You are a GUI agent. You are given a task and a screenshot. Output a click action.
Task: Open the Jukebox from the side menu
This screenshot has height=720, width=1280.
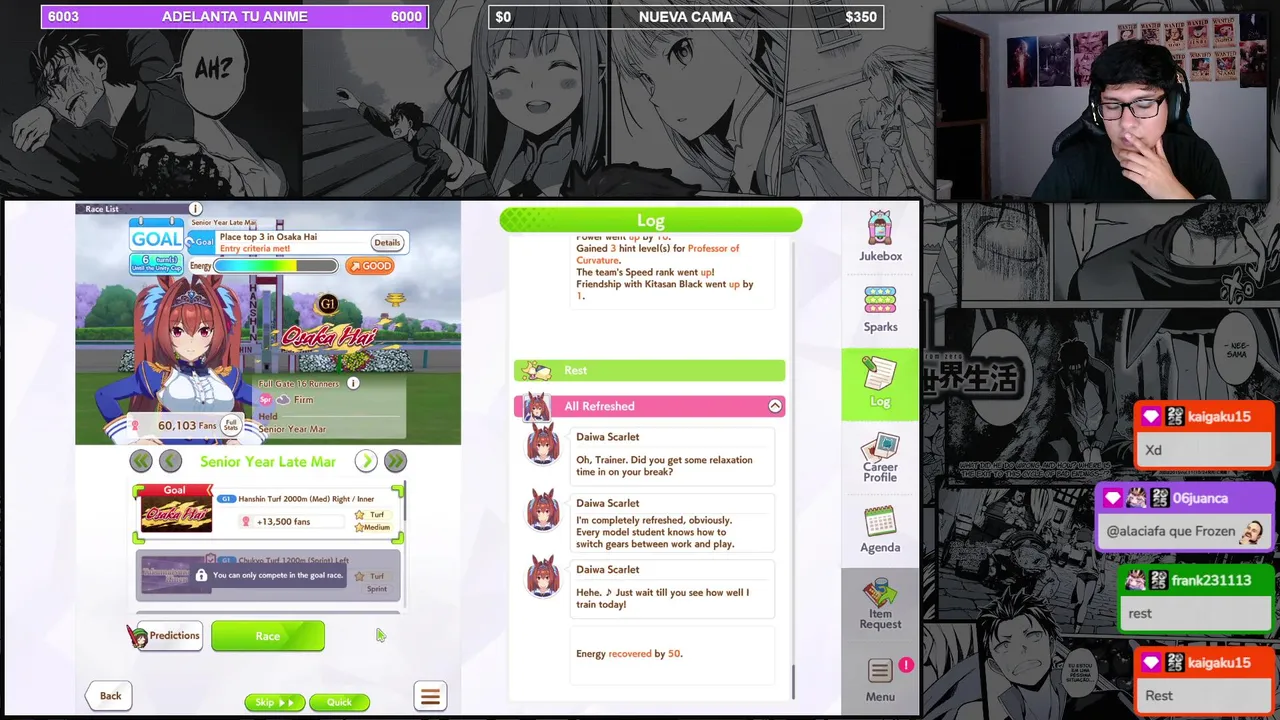880,238
